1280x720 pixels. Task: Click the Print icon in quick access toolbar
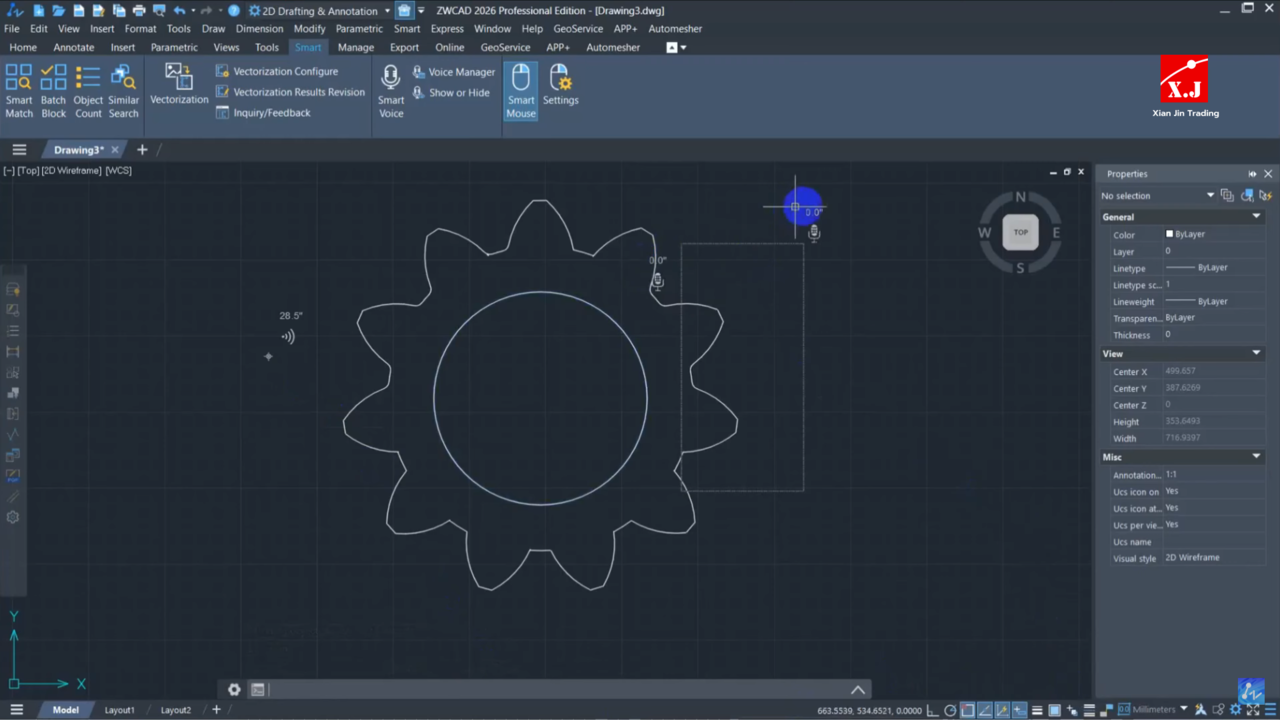coord(138,11)
